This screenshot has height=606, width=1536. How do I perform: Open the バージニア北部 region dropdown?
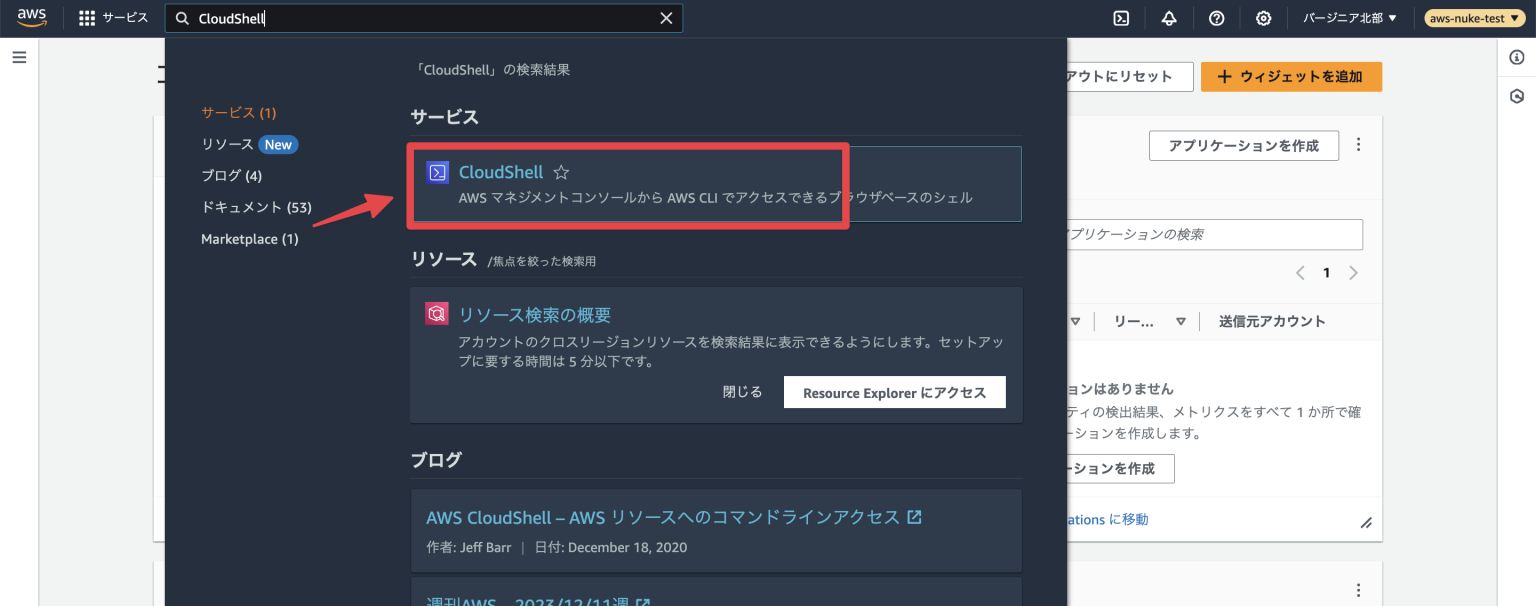1349,17
